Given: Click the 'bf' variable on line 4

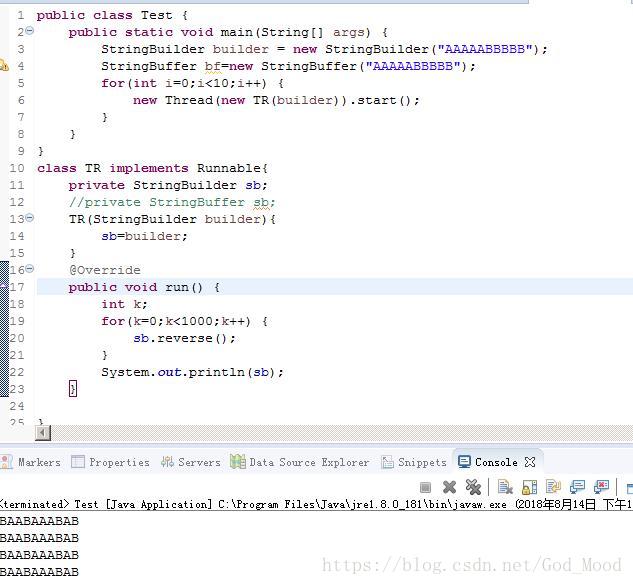Looking at the screenshot, I should [213, 66].
